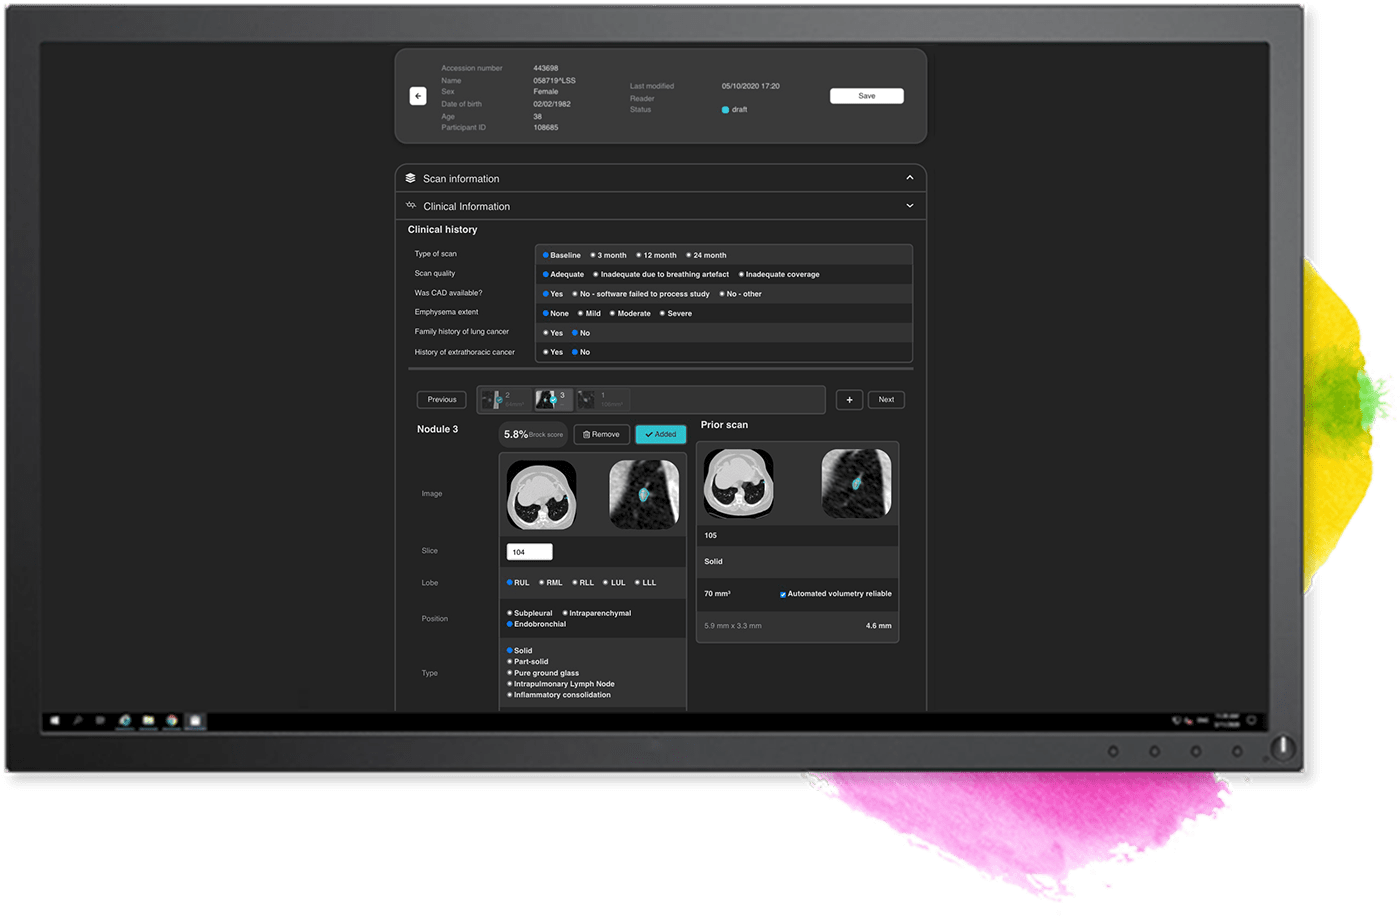
Task: Click the trash icon on the Remove button
Action: coord(585,434)
